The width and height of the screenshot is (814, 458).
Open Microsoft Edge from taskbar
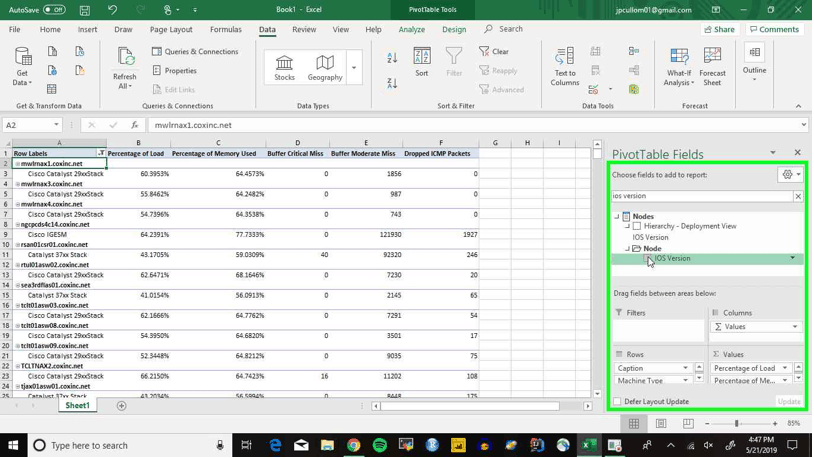pos(275,445)
